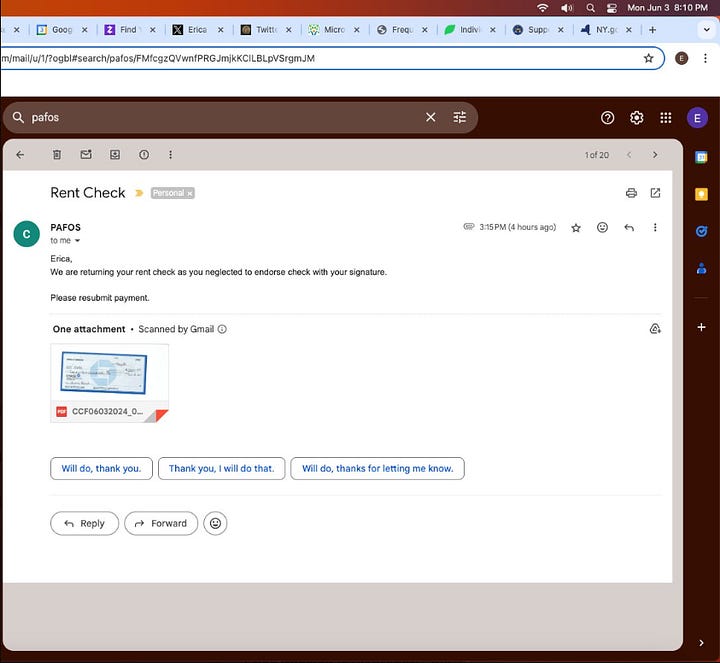Viewport: 720px width, 663px height.
Task: Show the next email with the newer arrow
Action: [x=629, y=155]
